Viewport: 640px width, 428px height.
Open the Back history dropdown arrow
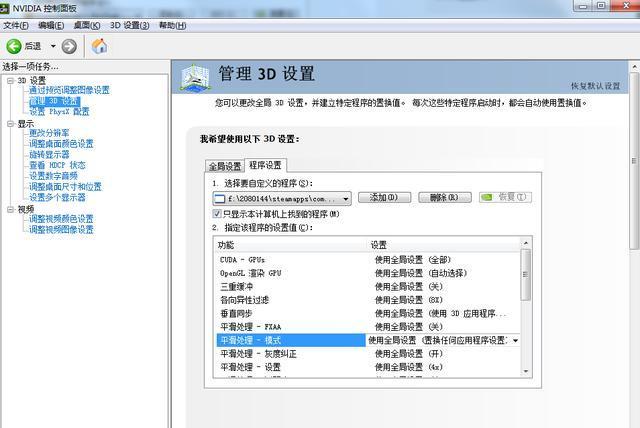click(x=53, y=46)
